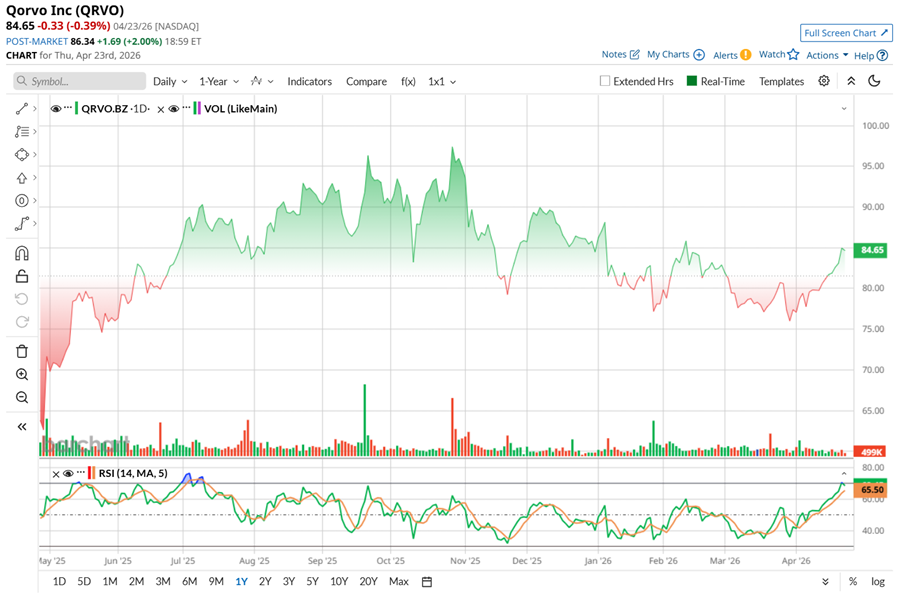Click the My Charts plus icon
Screen dimensions: 902x593
pos(699,55)
